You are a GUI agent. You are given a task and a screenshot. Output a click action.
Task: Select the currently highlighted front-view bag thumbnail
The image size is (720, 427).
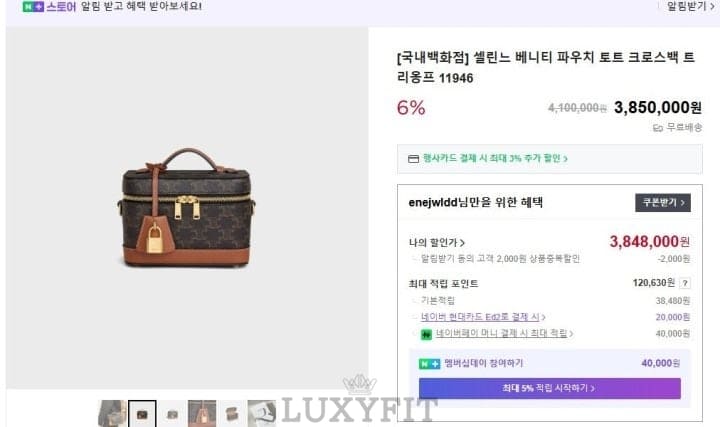click(x=142, y=413)
